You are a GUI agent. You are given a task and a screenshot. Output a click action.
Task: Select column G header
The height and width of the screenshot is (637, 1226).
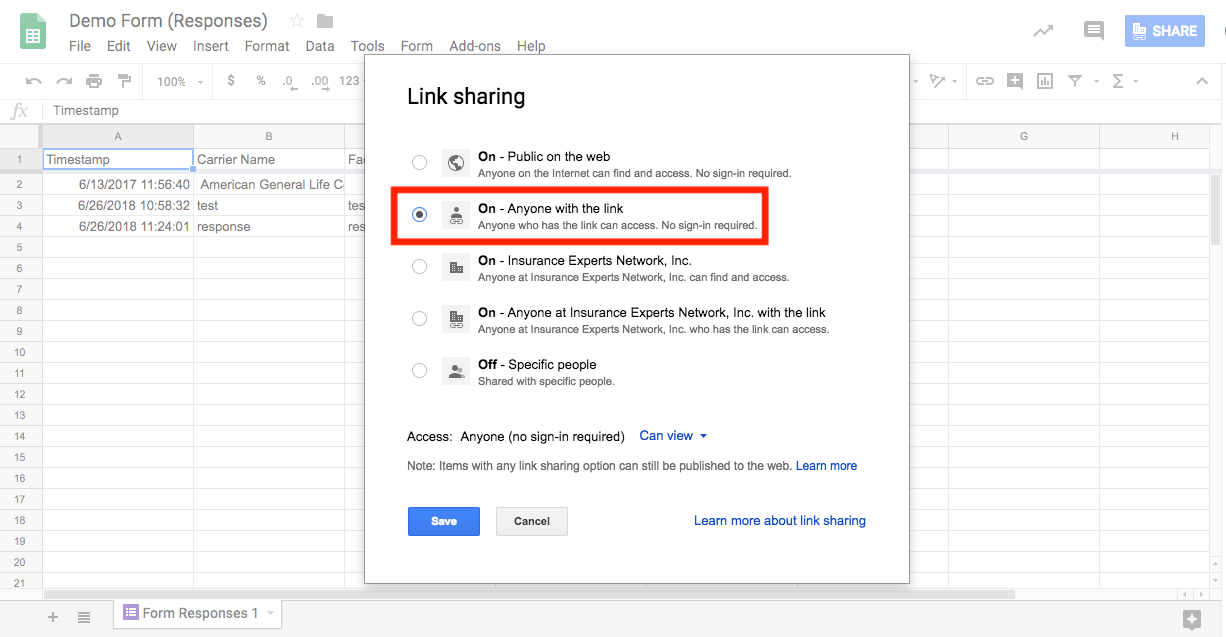tap(1024, 136)
